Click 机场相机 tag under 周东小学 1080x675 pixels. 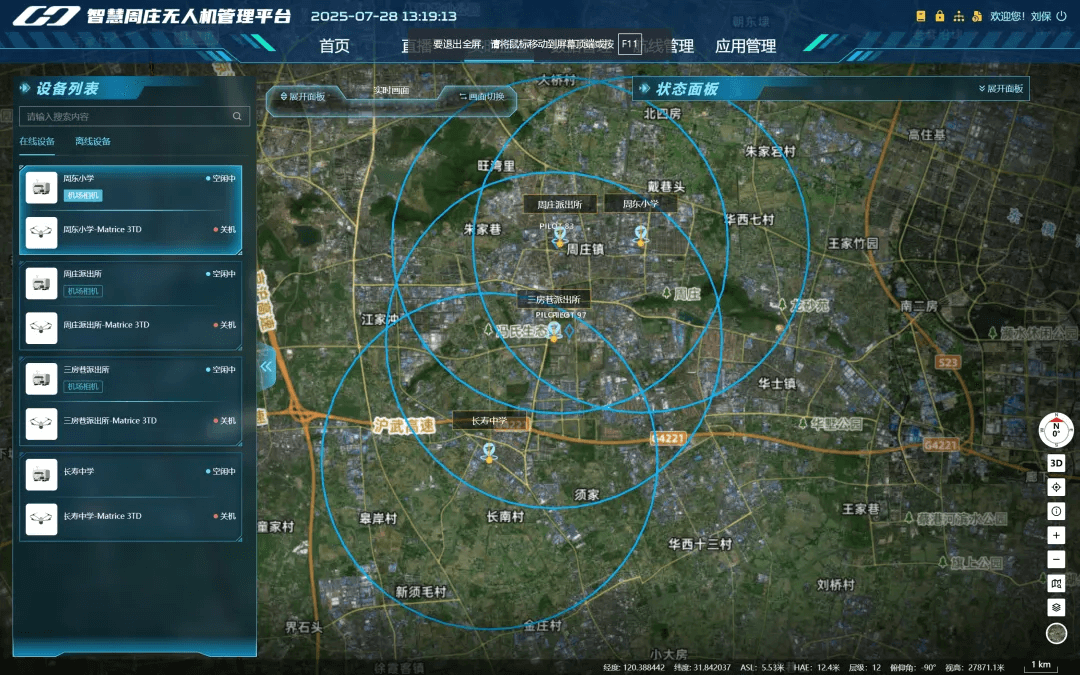[x=83, y=196]
